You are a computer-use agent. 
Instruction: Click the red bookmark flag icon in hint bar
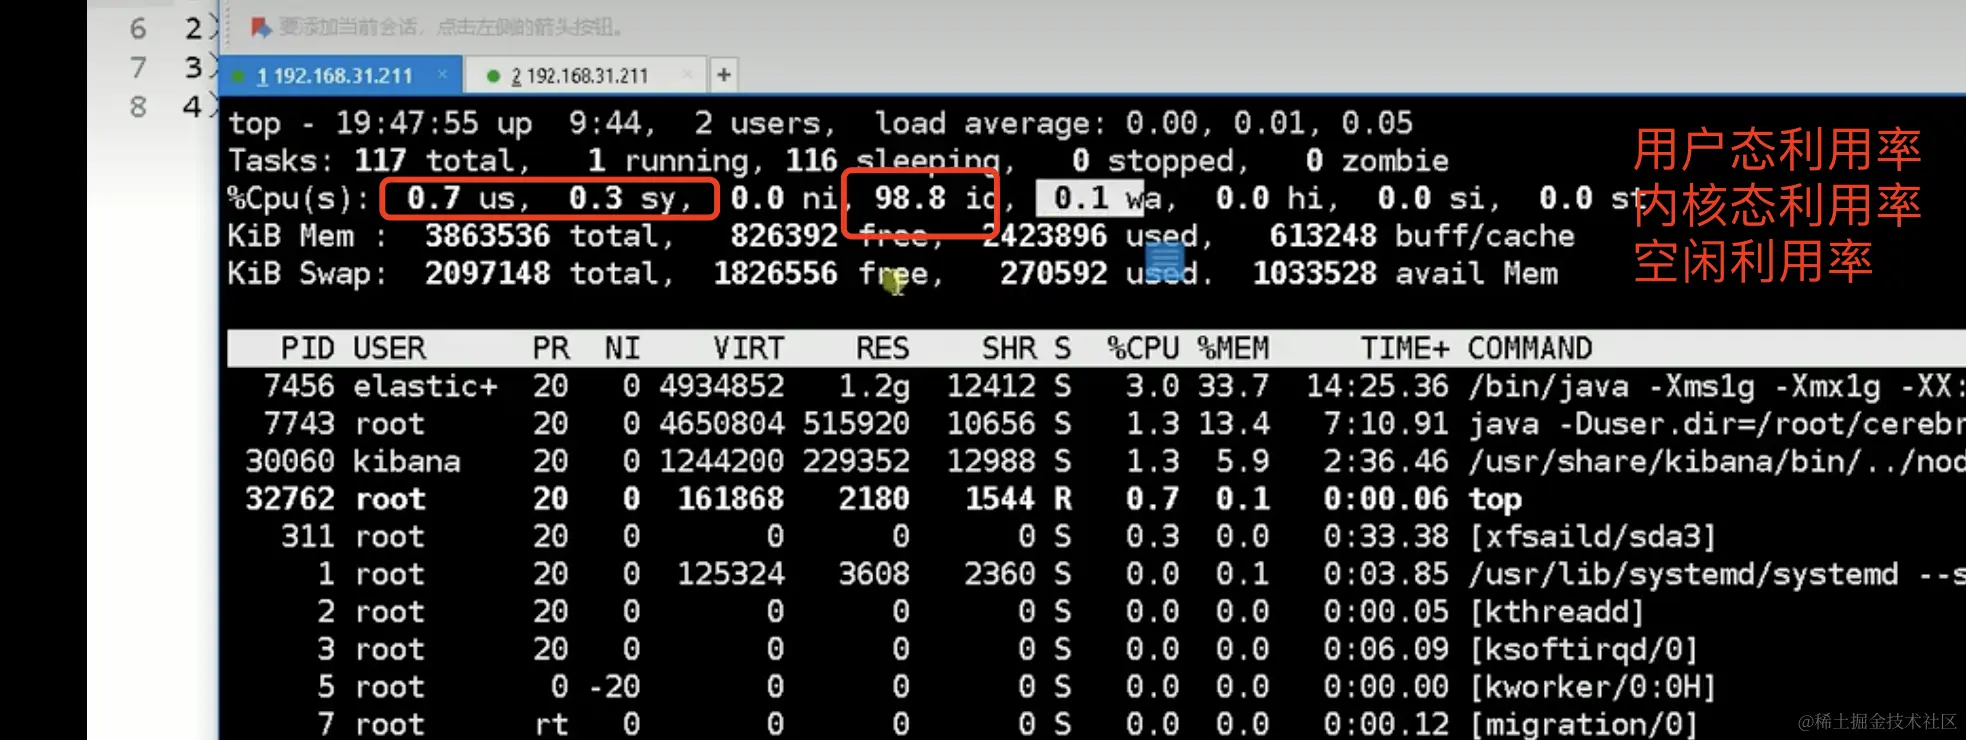pyautogui.click(x=261, y=27)
